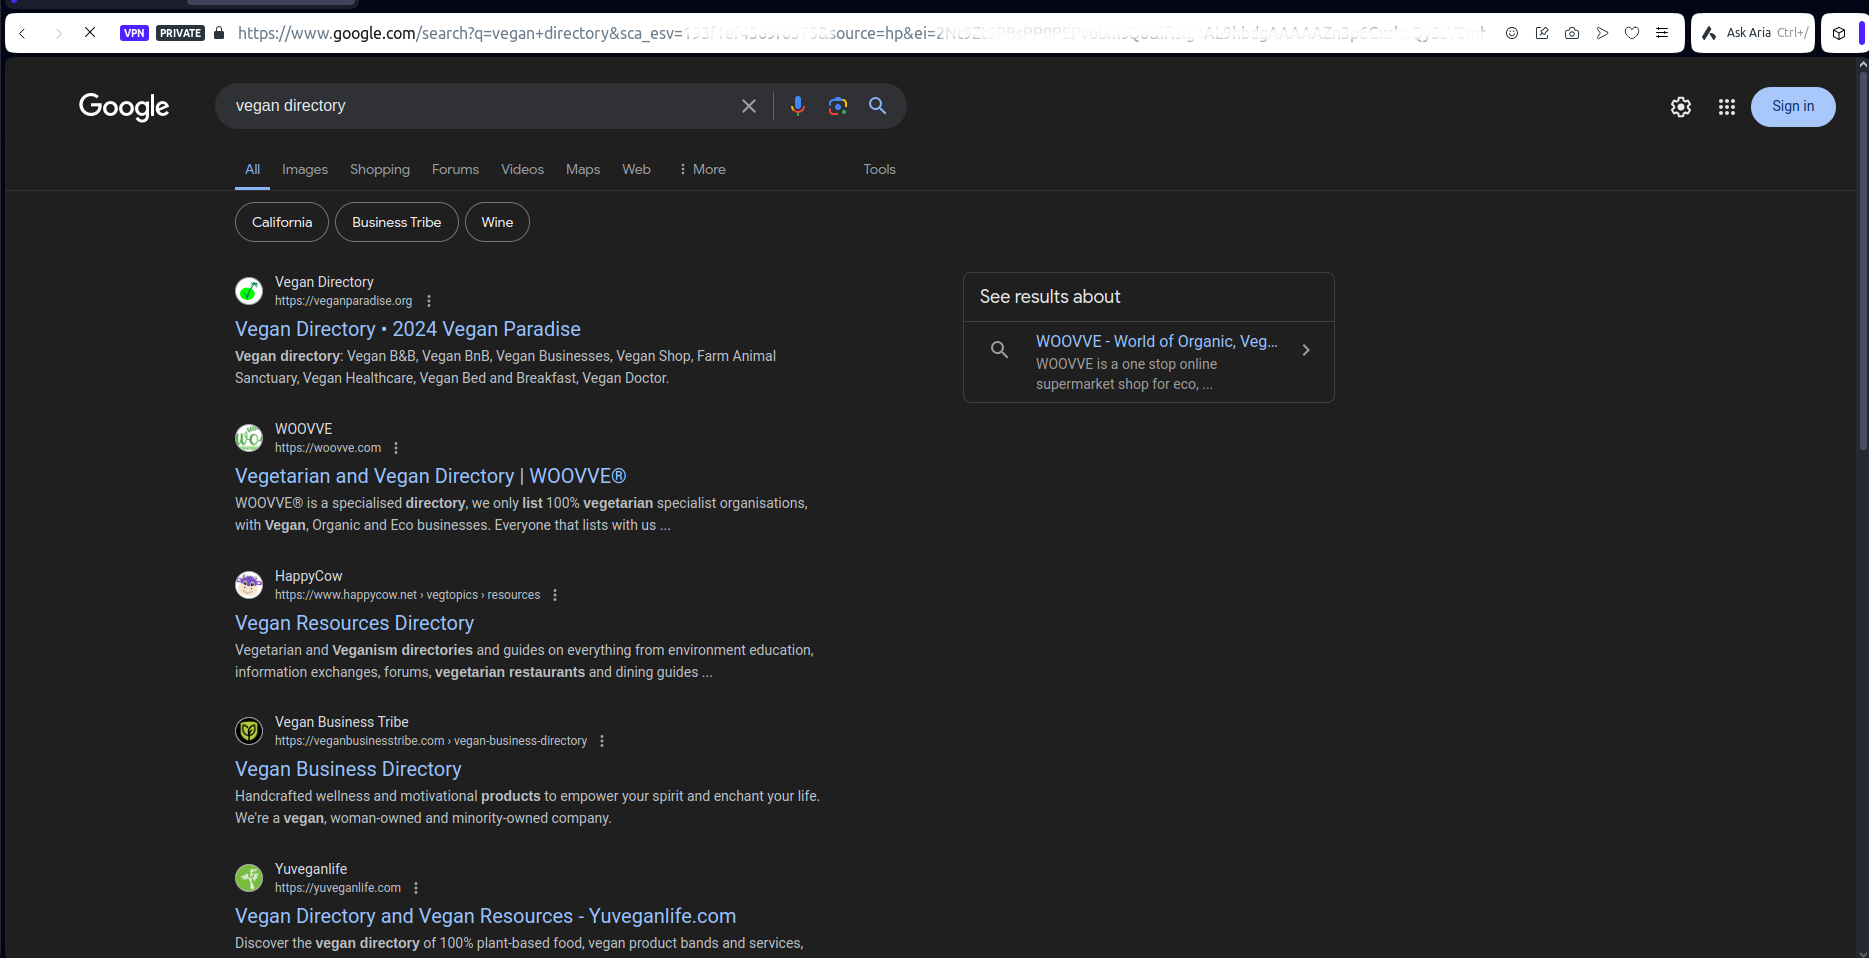
Task: Click the send flow arrow icon
Action: click(1602, 33)
